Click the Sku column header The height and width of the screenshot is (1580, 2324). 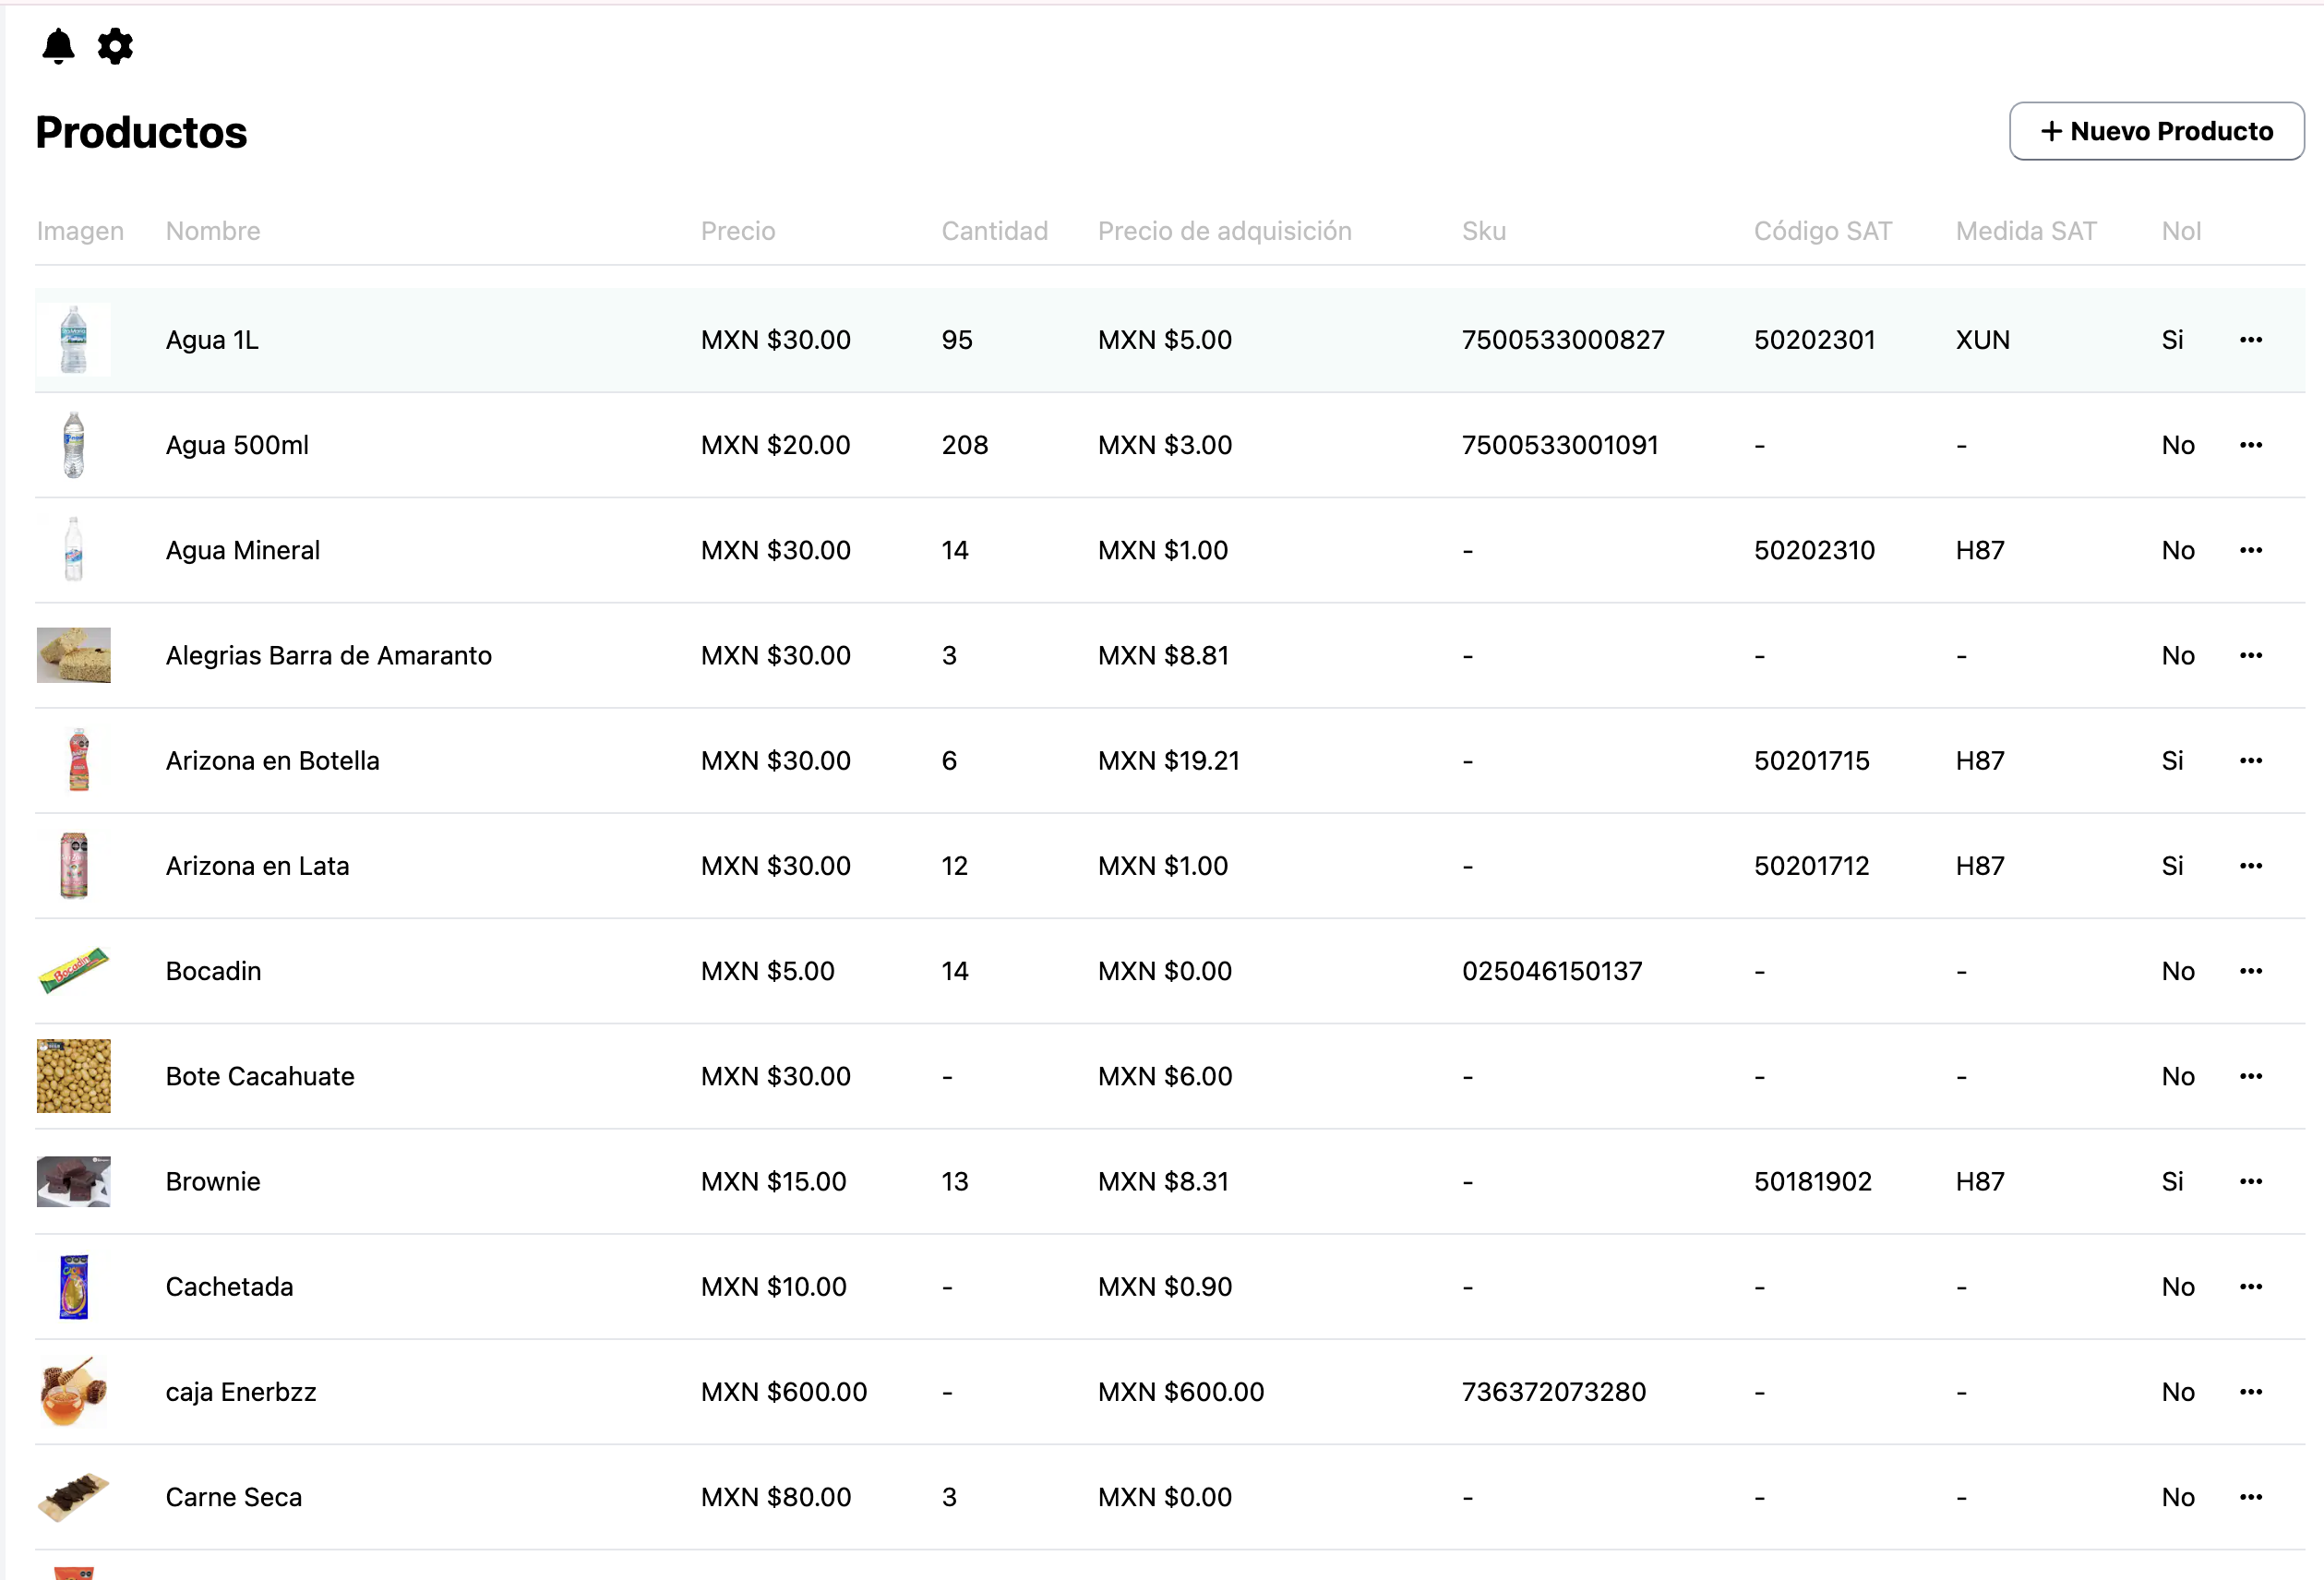tap(1483, 231)
